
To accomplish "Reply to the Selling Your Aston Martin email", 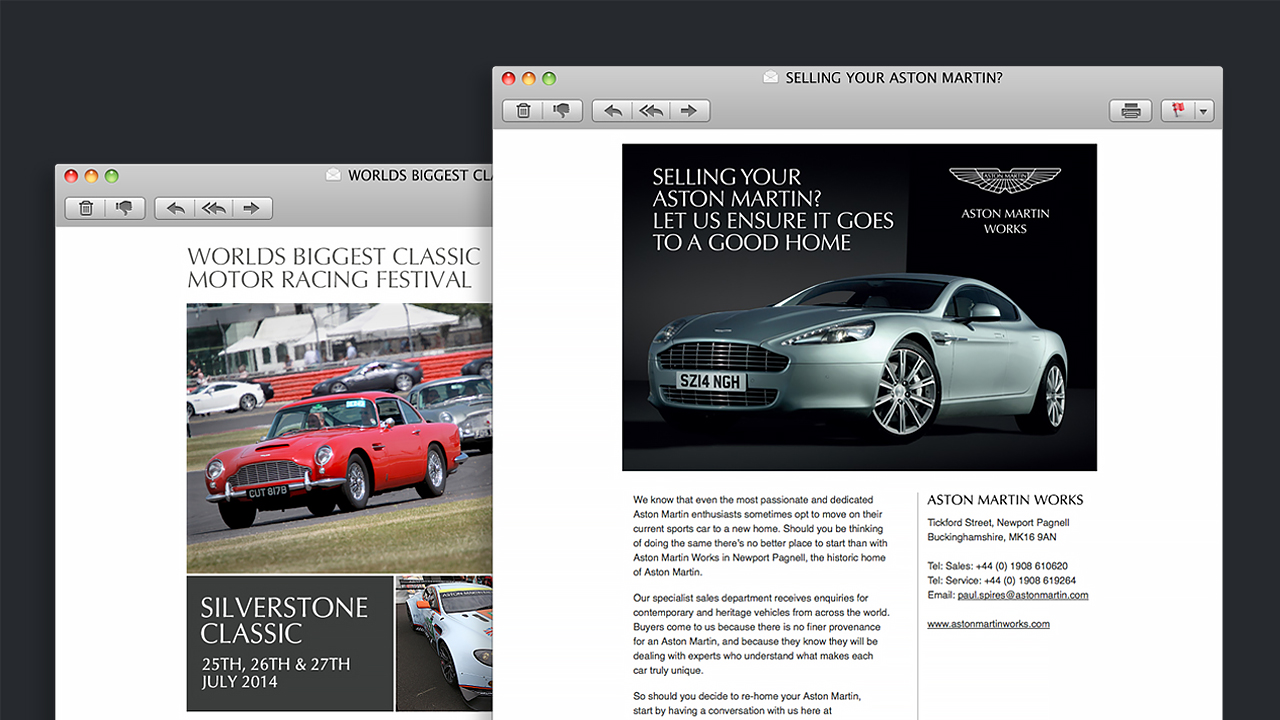I will (613, 111).
